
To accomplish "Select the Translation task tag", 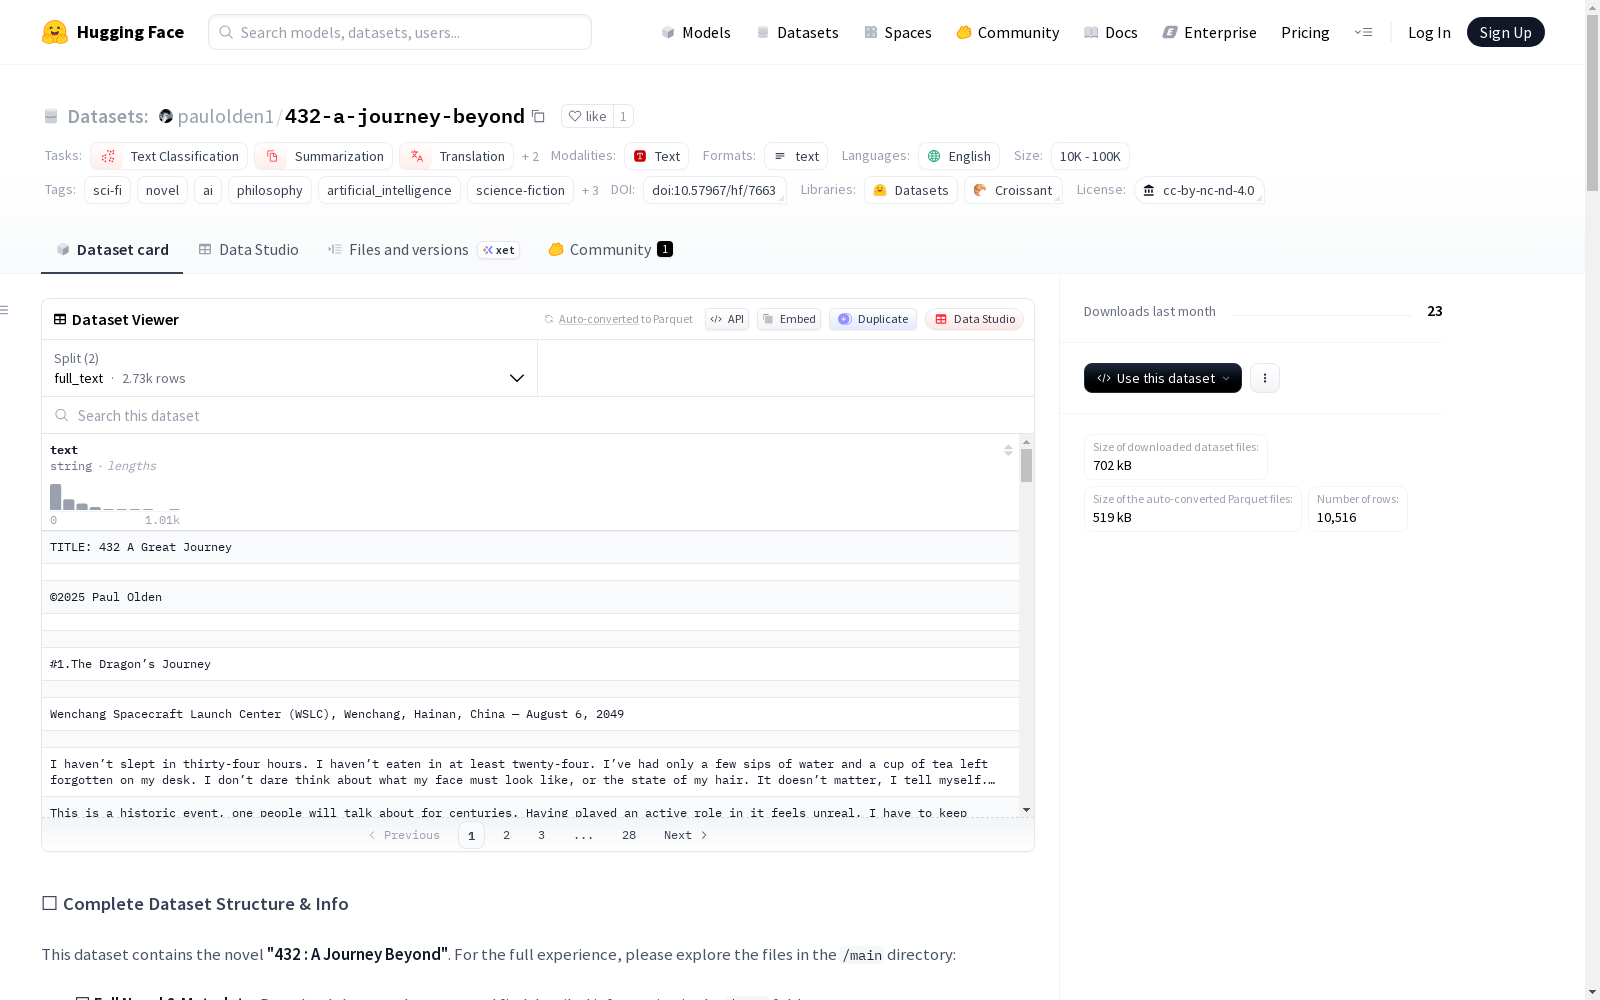I will click(x=456, y=156).
